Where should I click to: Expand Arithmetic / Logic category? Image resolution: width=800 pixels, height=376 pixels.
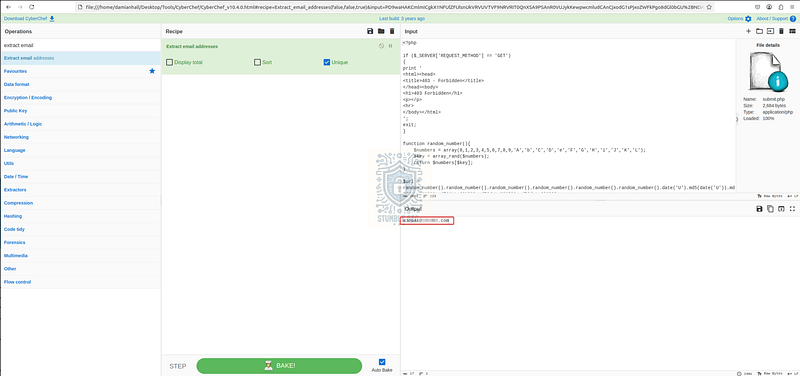click(80, 124)
